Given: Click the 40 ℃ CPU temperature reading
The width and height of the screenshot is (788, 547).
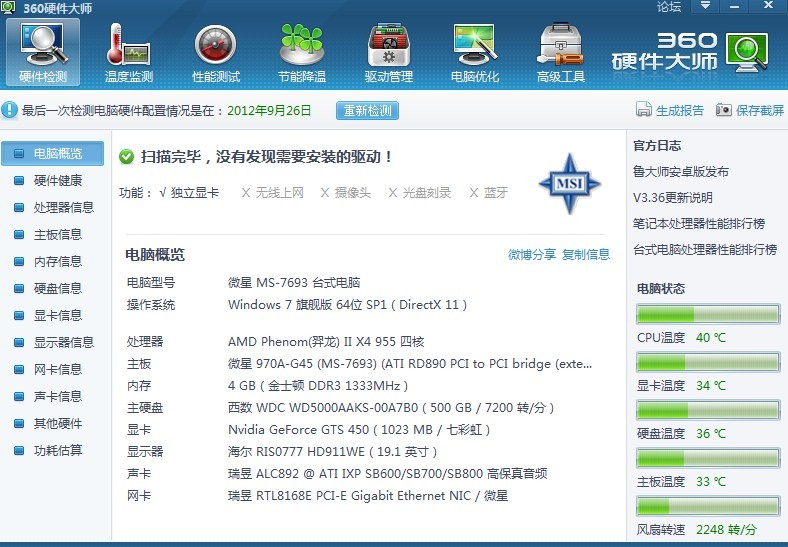Looking at the screenshot, I should pos(711,338).
